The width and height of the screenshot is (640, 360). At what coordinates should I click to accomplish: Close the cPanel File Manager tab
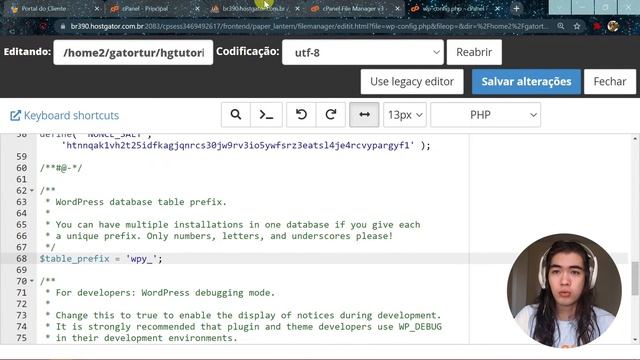pyautogui.click(x=397, y=9)
